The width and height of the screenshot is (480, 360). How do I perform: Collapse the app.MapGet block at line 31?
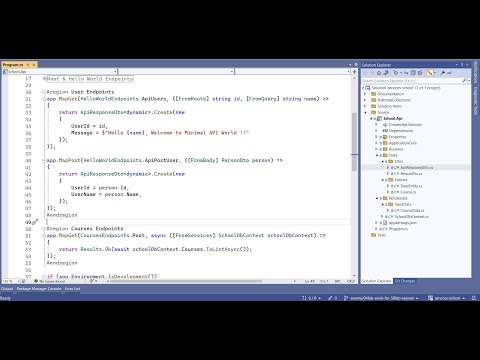click(44, 99)
